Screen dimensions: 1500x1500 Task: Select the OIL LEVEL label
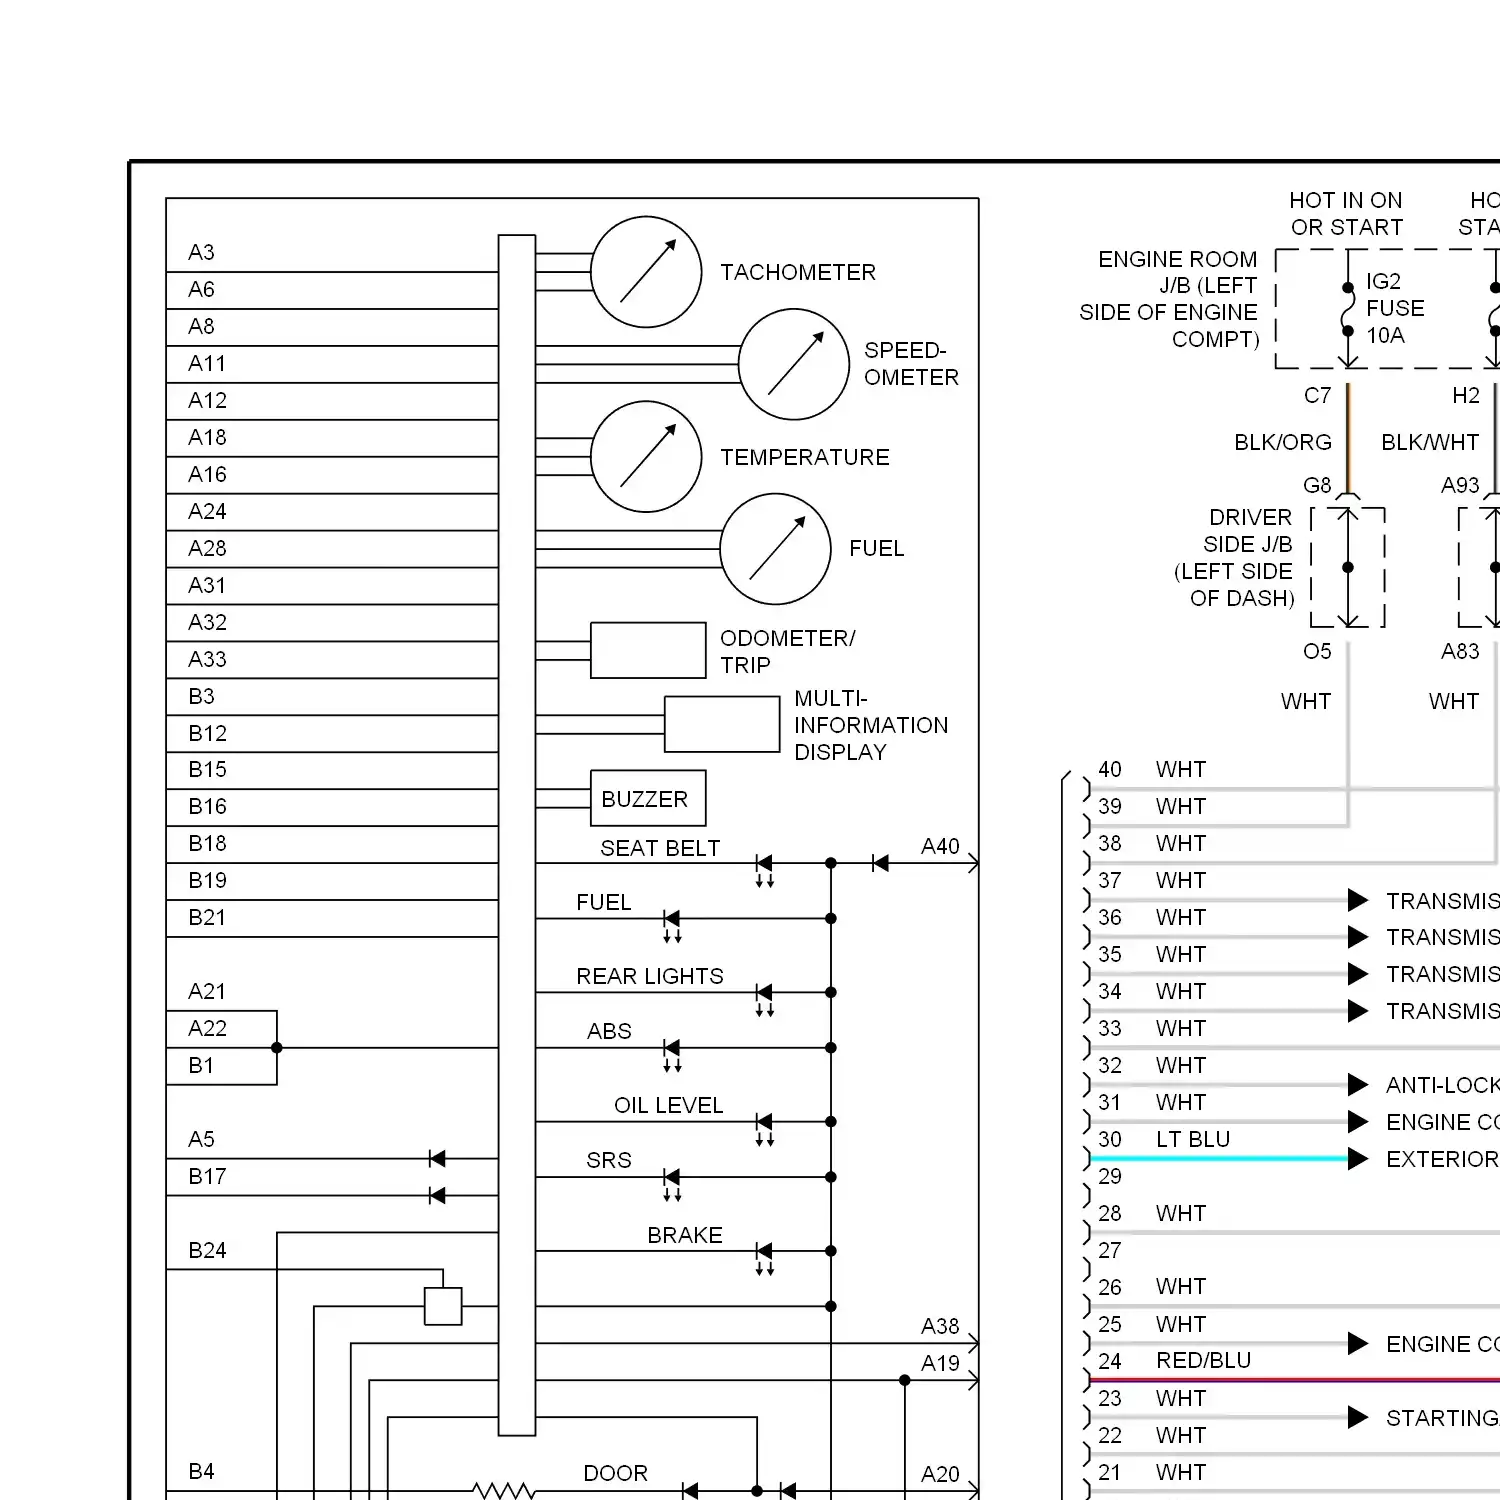[x=668, y=1105]
